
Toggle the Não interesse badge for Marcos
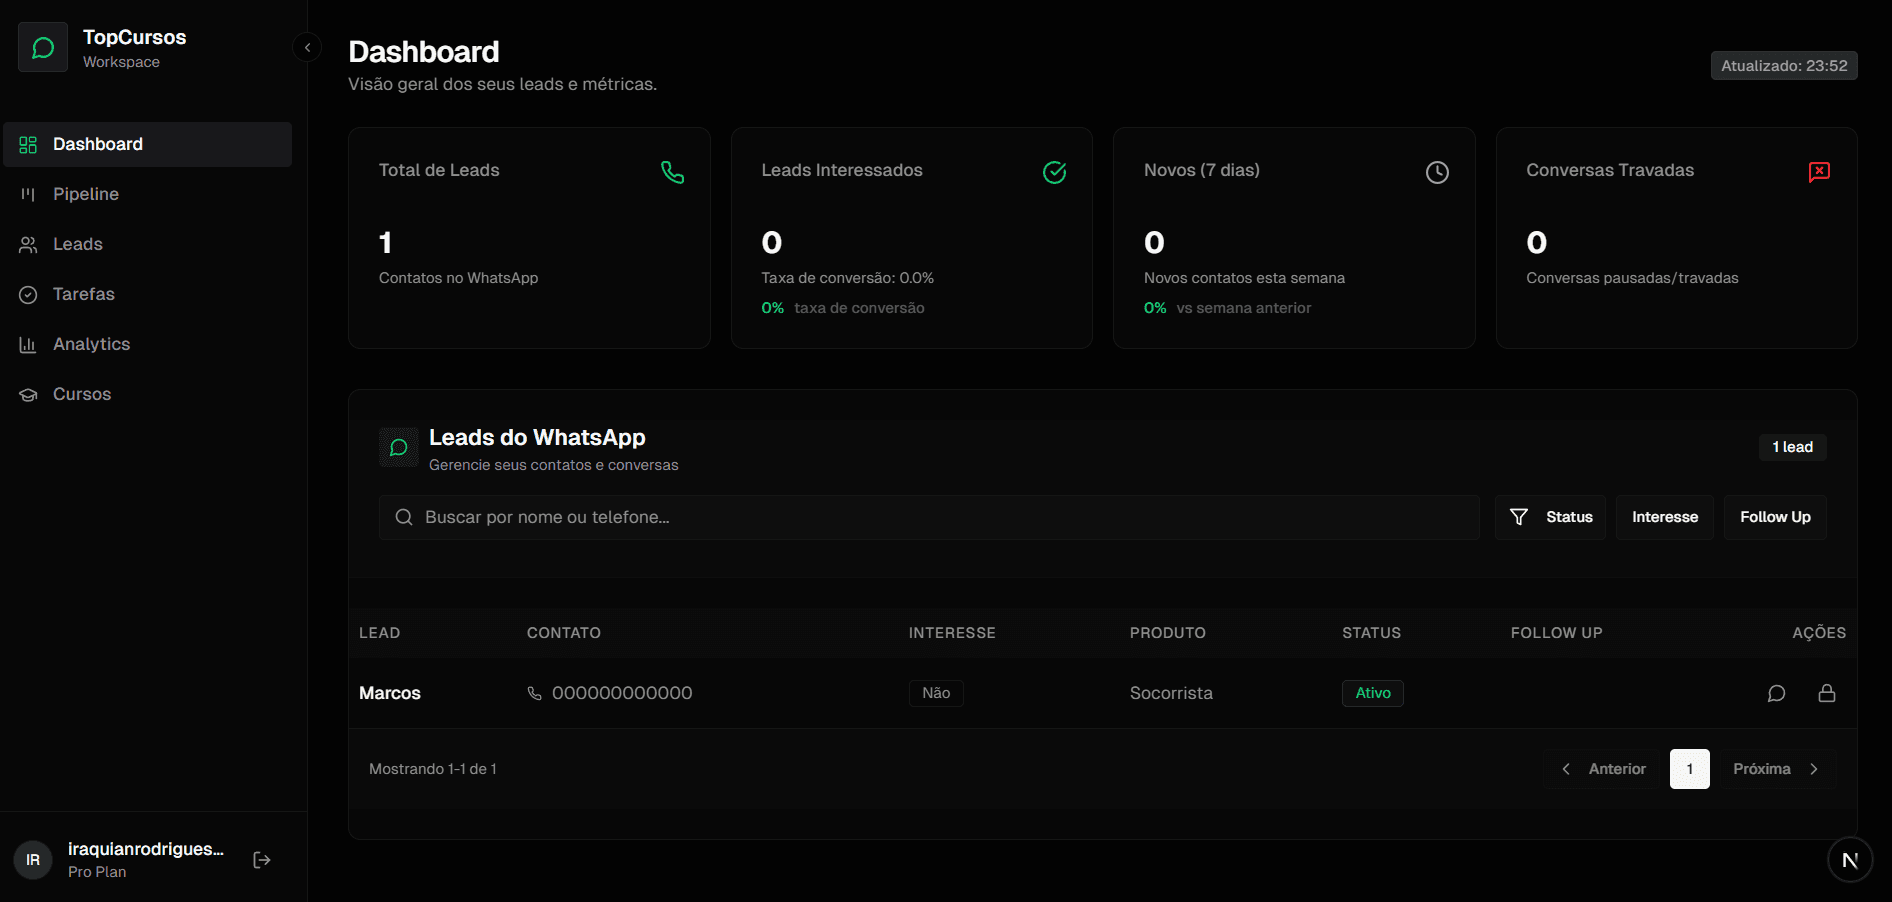(935, 692)
